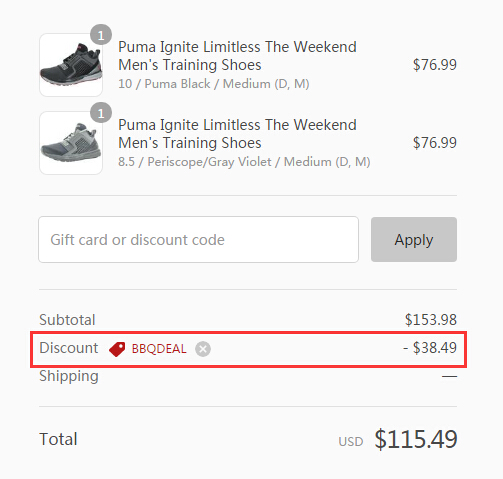Screen dimensions: 503x479
Task: Click quantity badge on the gray shoe
Action: pos(101,113)
